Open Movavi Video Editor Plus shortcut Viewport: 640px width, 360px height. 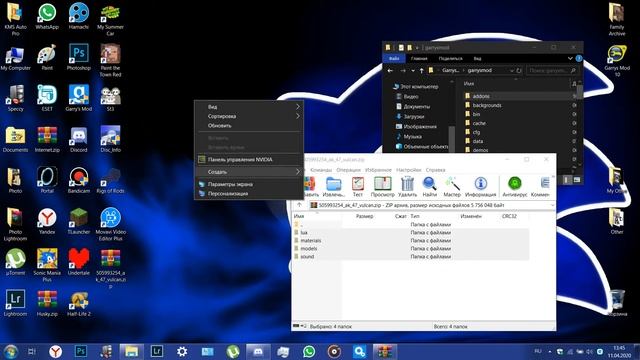(110, 224)
